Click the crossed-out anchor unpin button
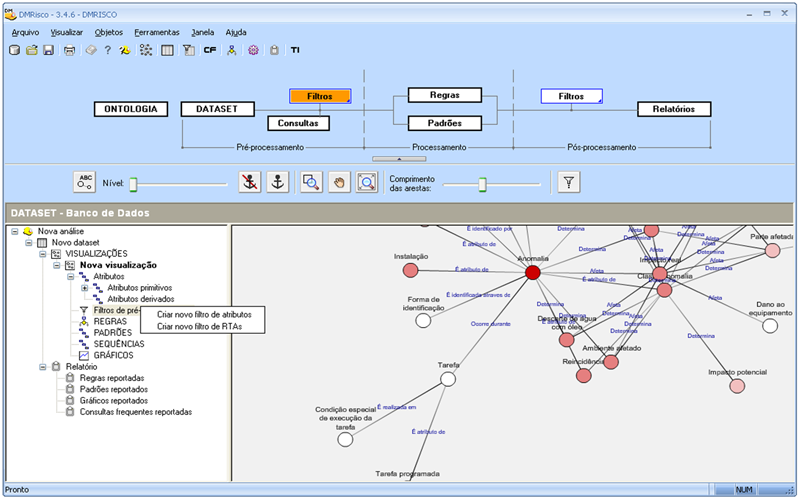 (249, 182)
